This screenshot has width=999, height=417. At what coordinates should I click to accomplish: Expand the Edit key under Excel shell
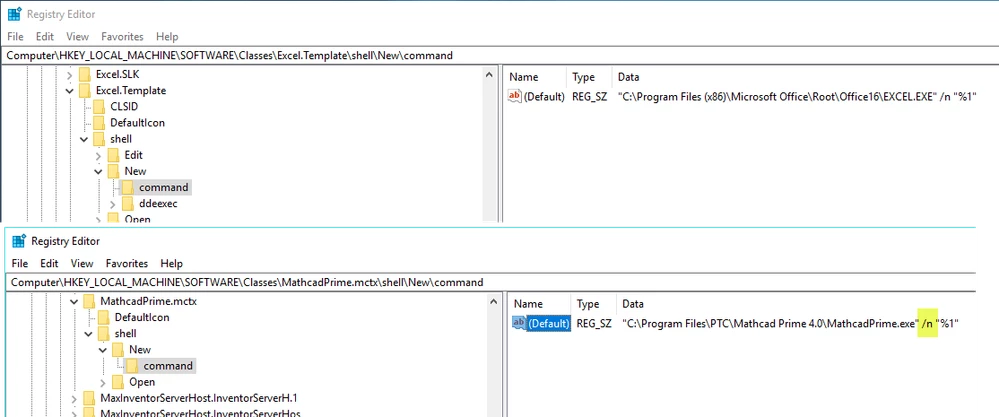[x=98, y=155]
